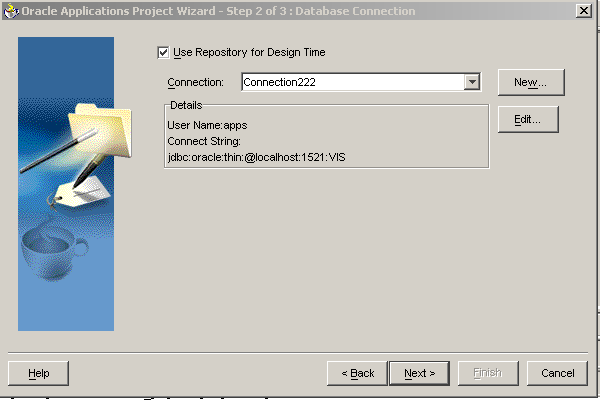Create a new connection with New...
Image resolution: width=600 pixels, height=402 pixels.
click(x=531, y=82)
